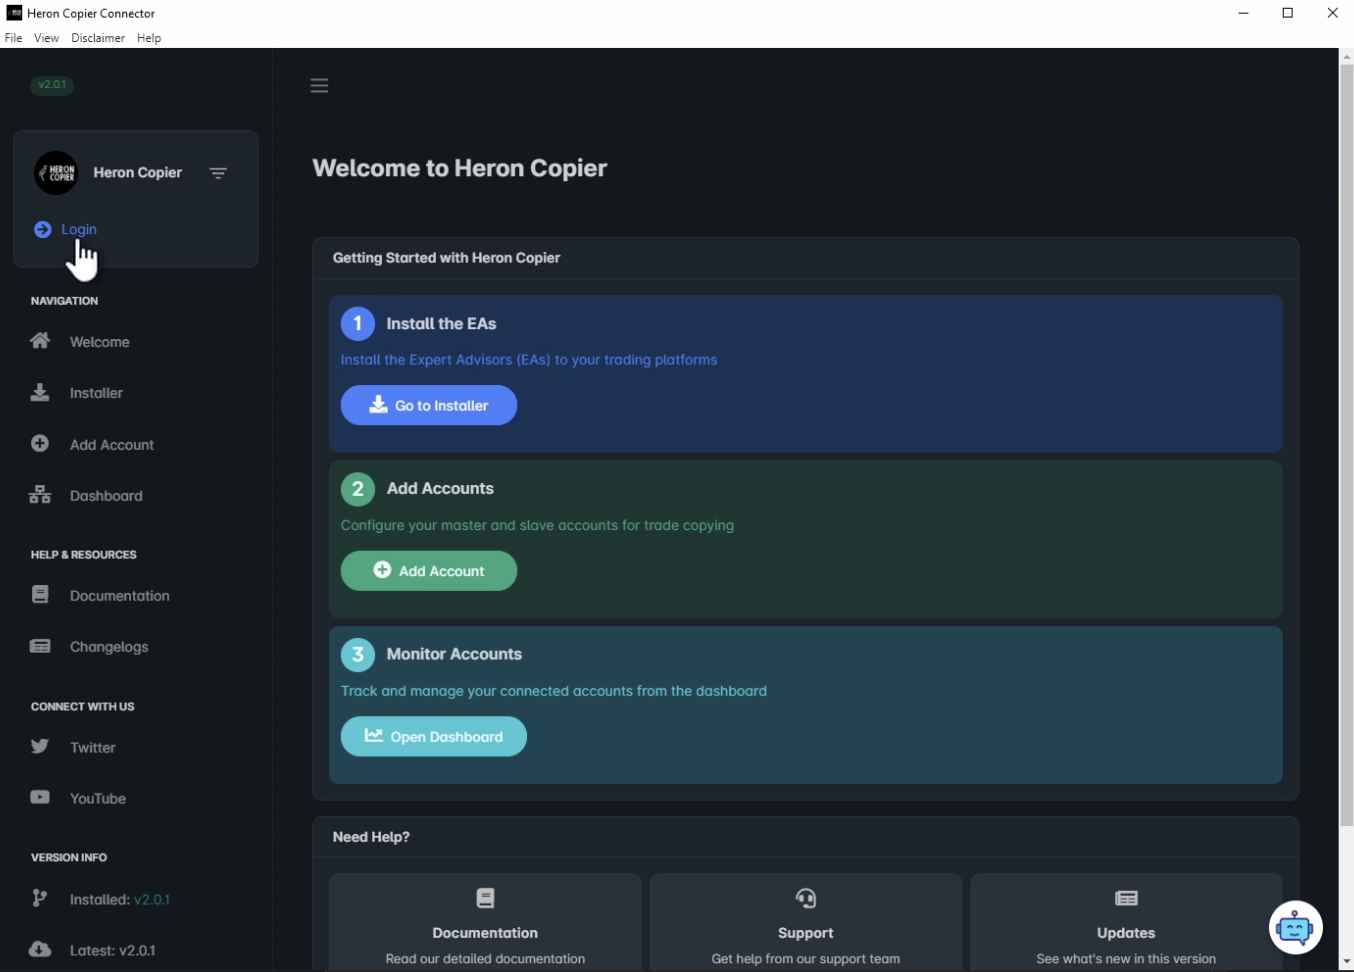Open the support chatbot in the corner
Image resolution: width=1354 pixels, height=972 pixels.
point(1296,927)
